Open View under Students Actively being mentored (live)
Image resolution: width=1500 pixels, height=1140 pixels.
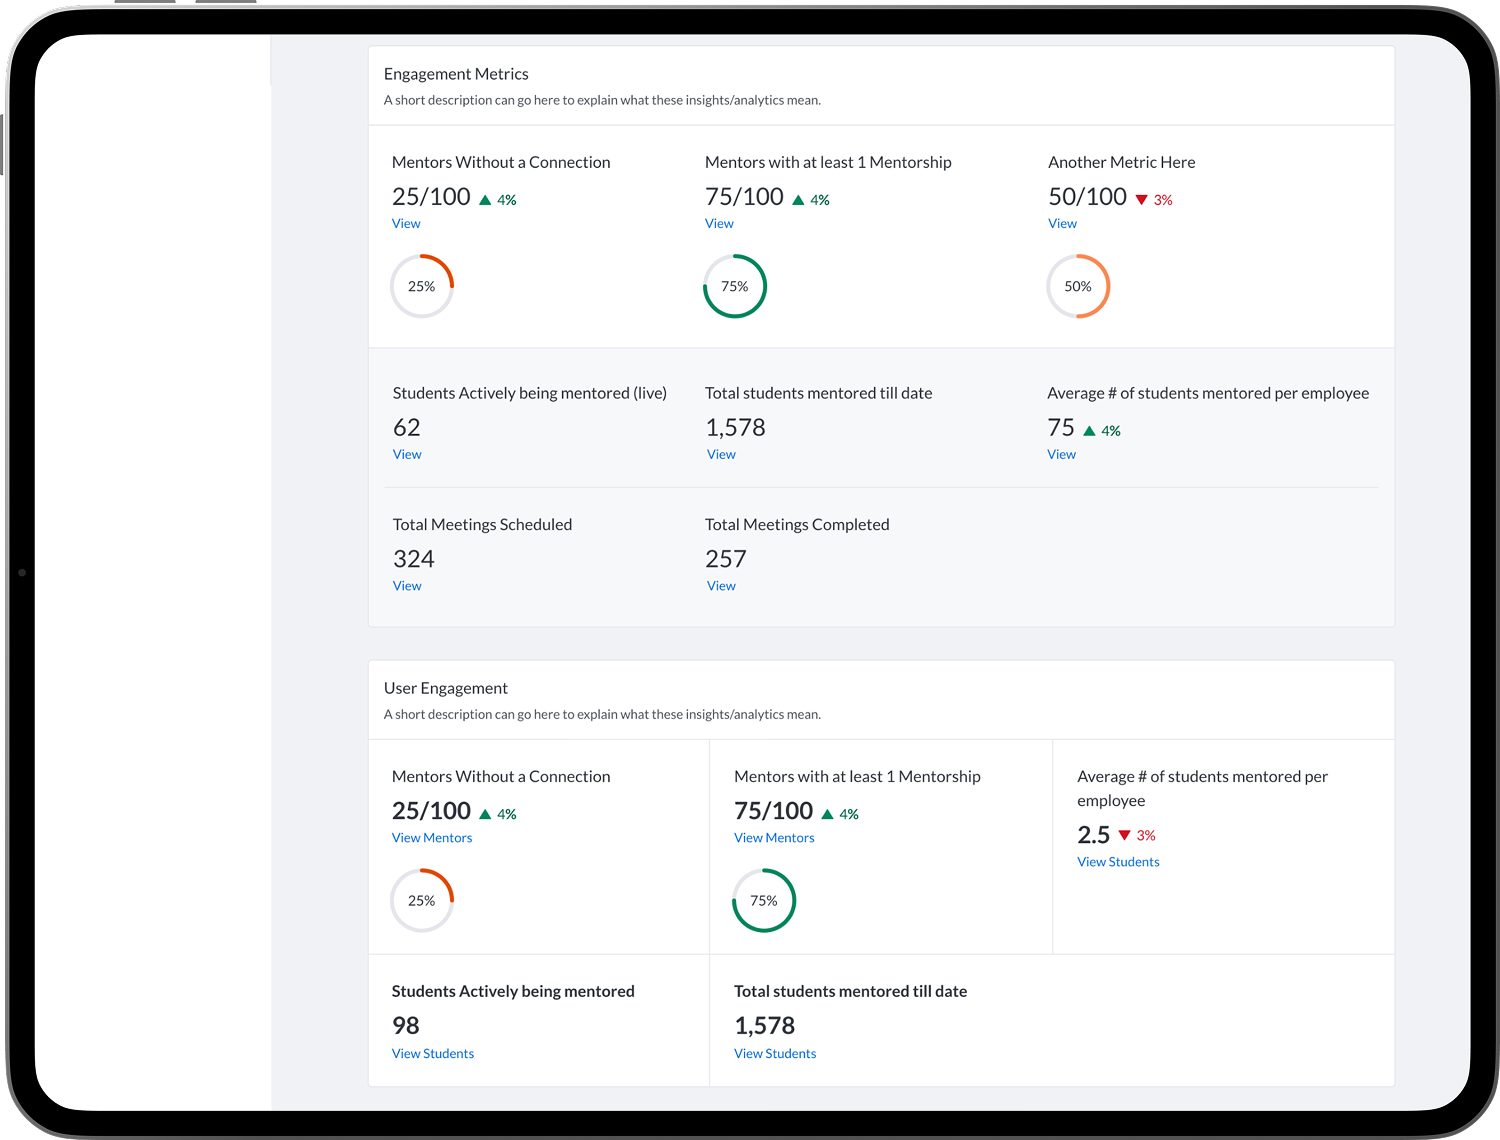(x=407, y=455)
